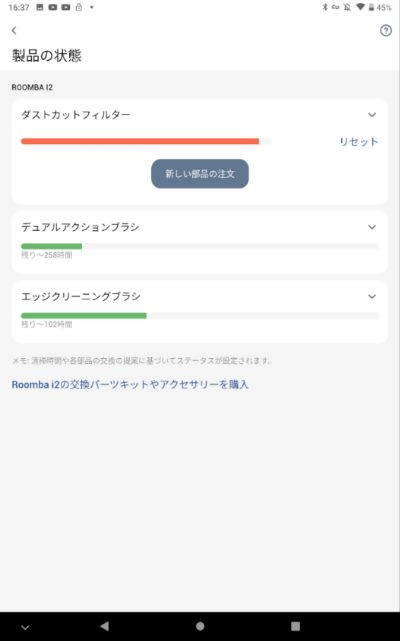Tap the edge cleaning brush progress bar
Viewport: 400px width, 641px height.
pos(200,316)
